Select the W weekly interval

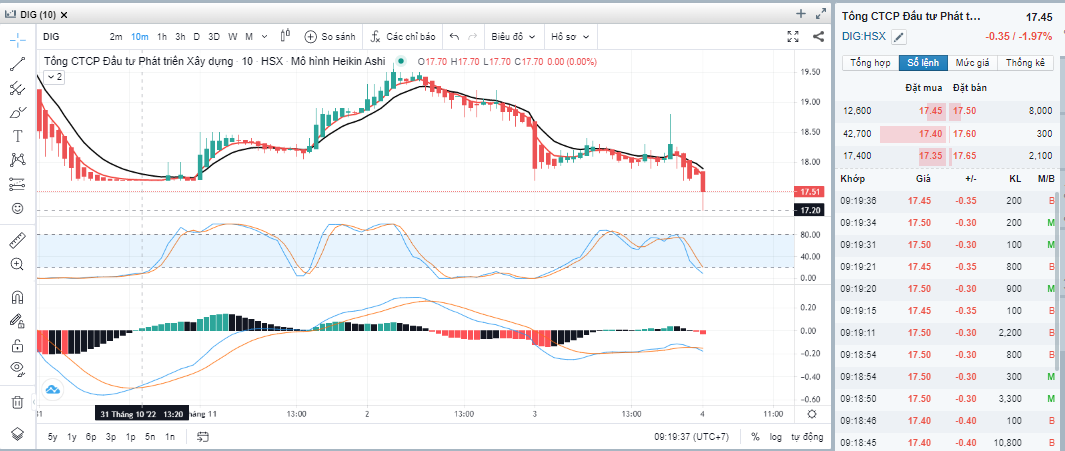(232, 37)
